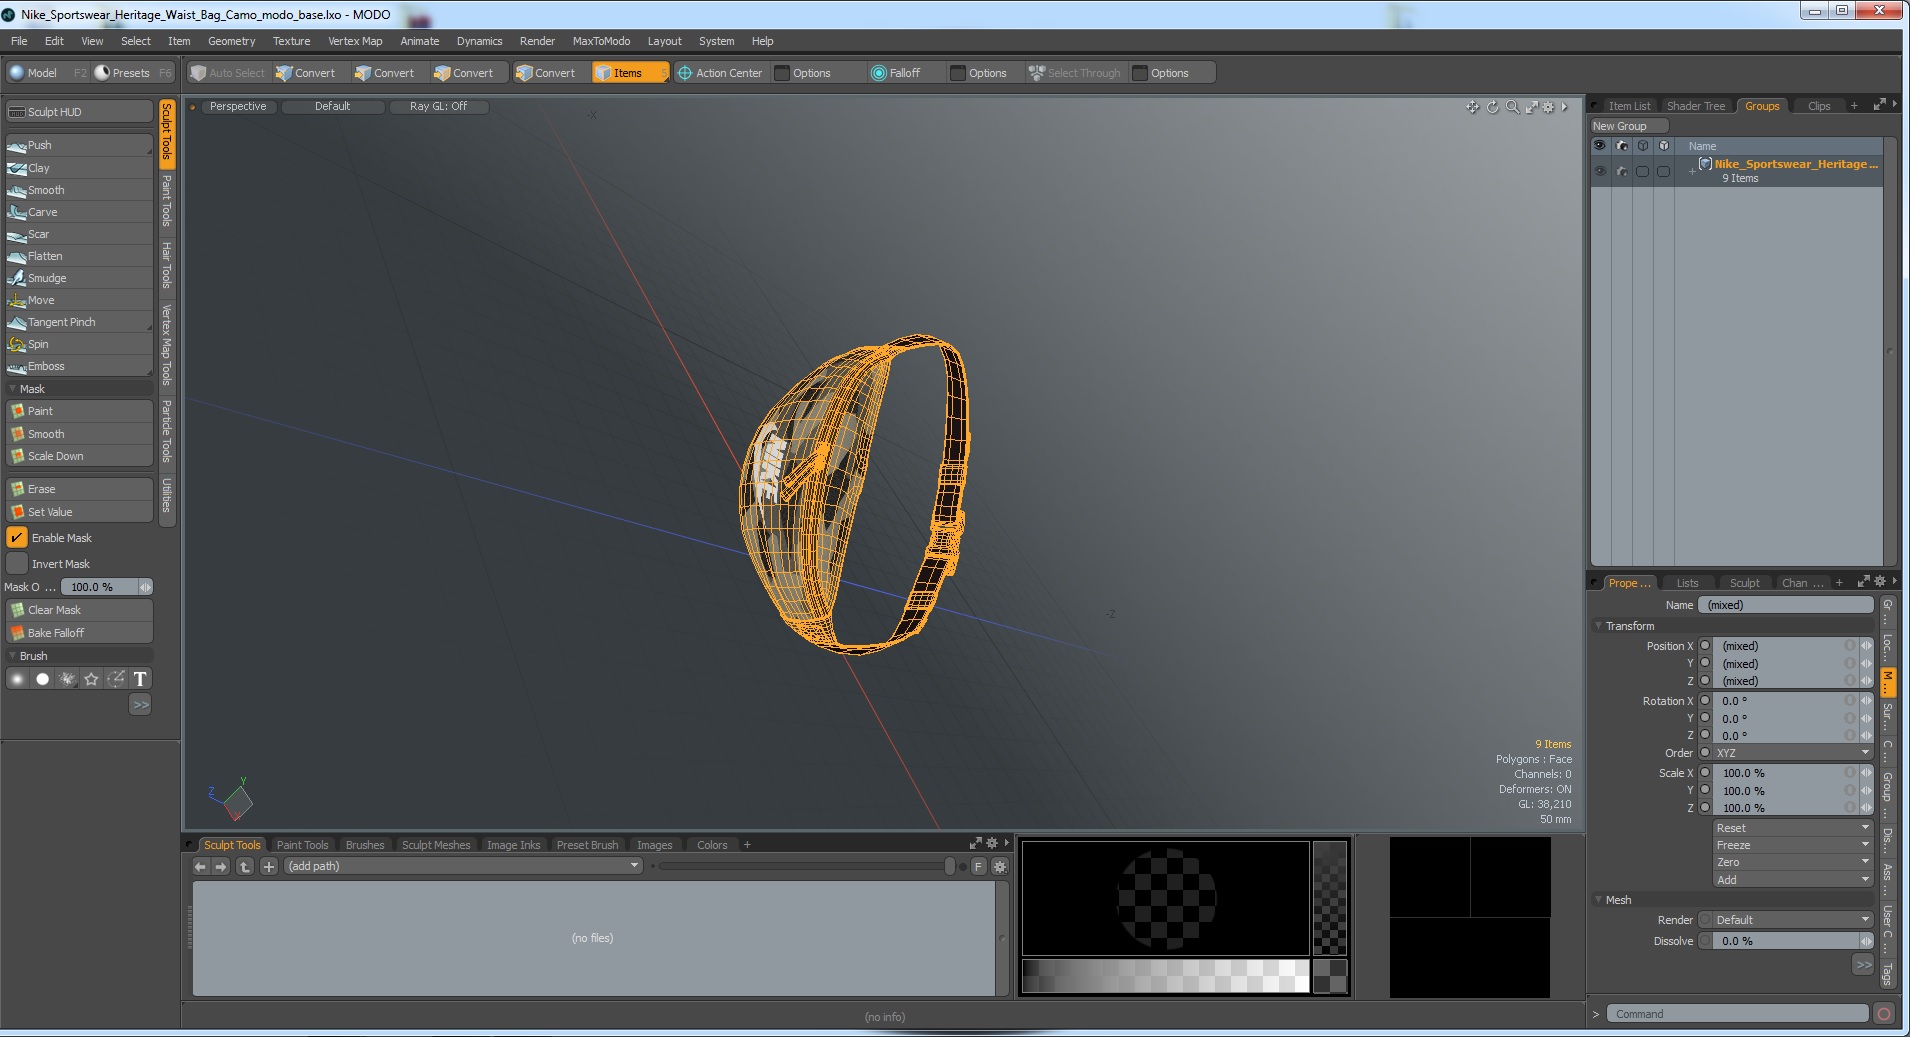Click the viewport zoom magnifier icon

(x=1513, y=108)
